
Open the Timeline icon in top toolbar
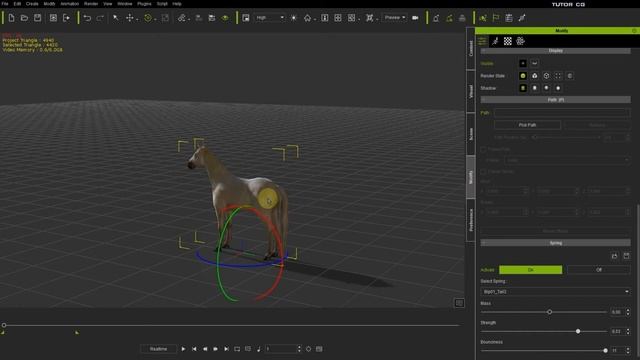(x=509, y=18)
